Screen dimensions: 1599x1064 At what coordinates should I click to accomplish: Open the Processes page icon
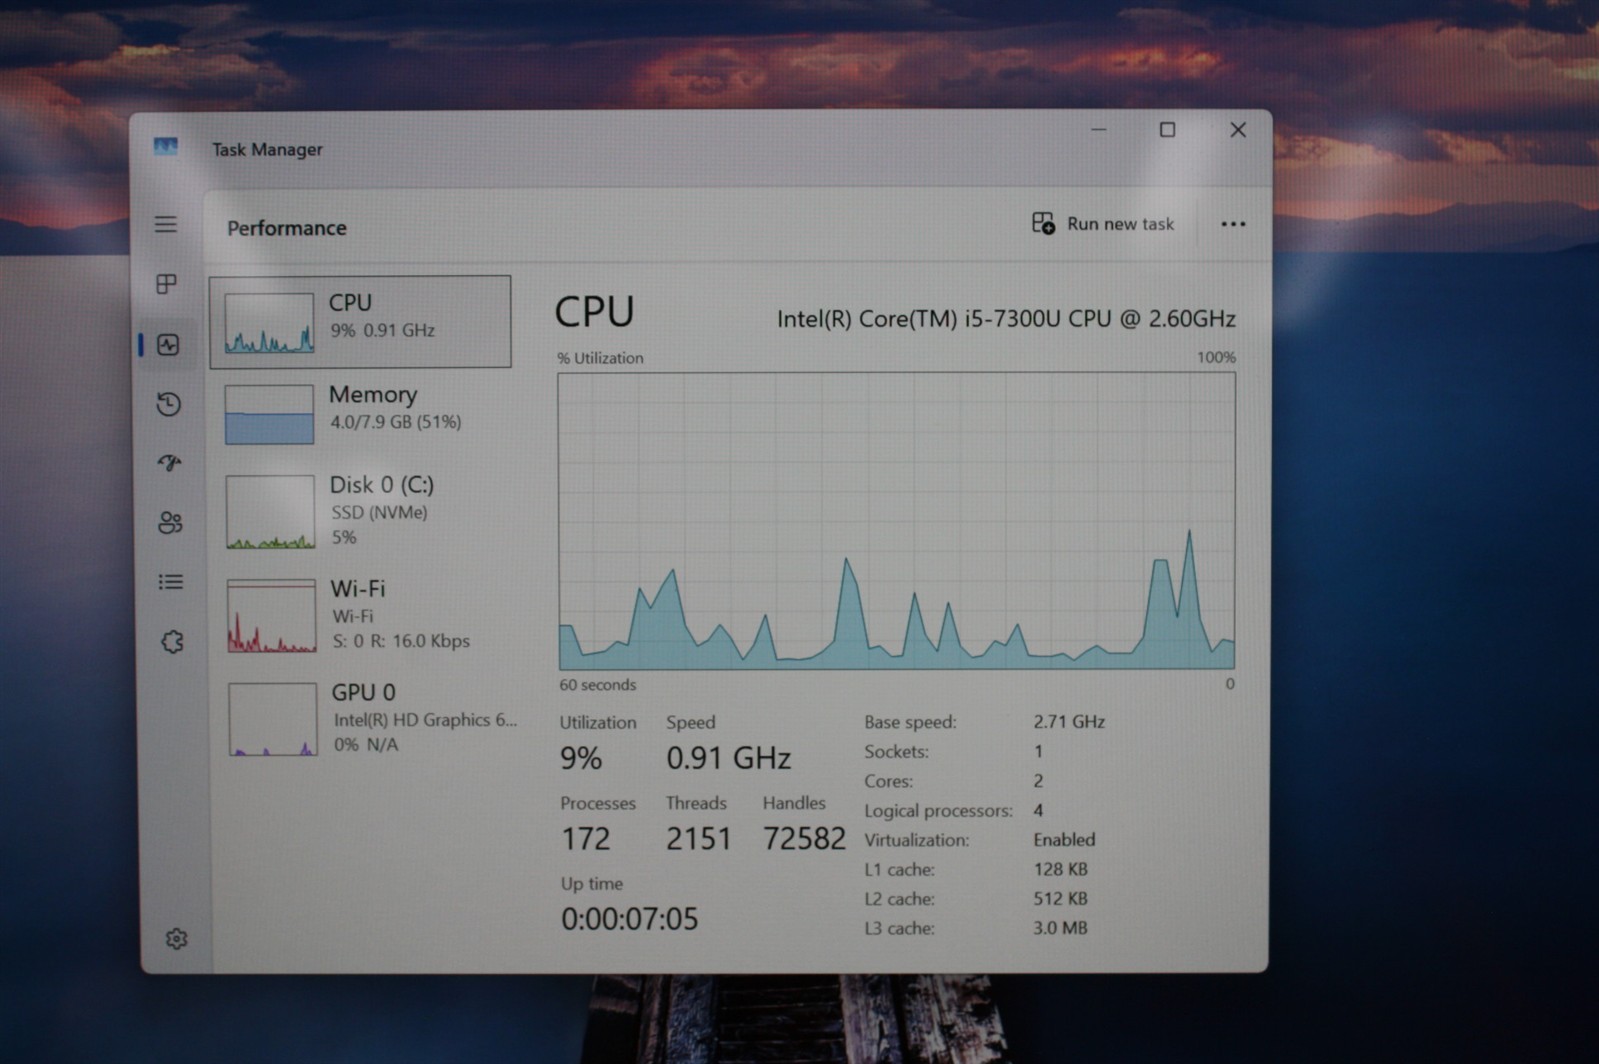[x=167, y=284]
